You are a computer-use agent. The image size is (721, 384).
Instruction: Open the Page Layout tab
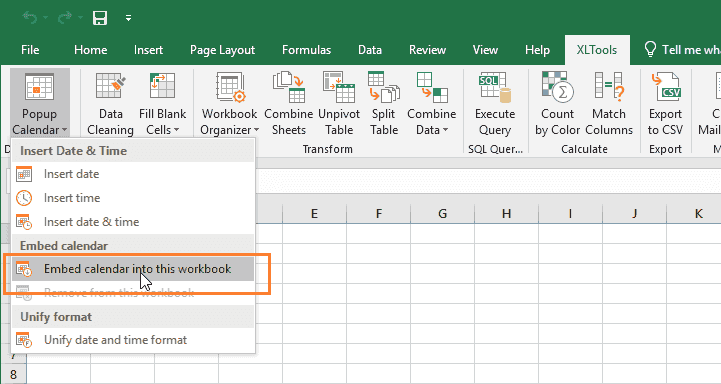(222, 50)
